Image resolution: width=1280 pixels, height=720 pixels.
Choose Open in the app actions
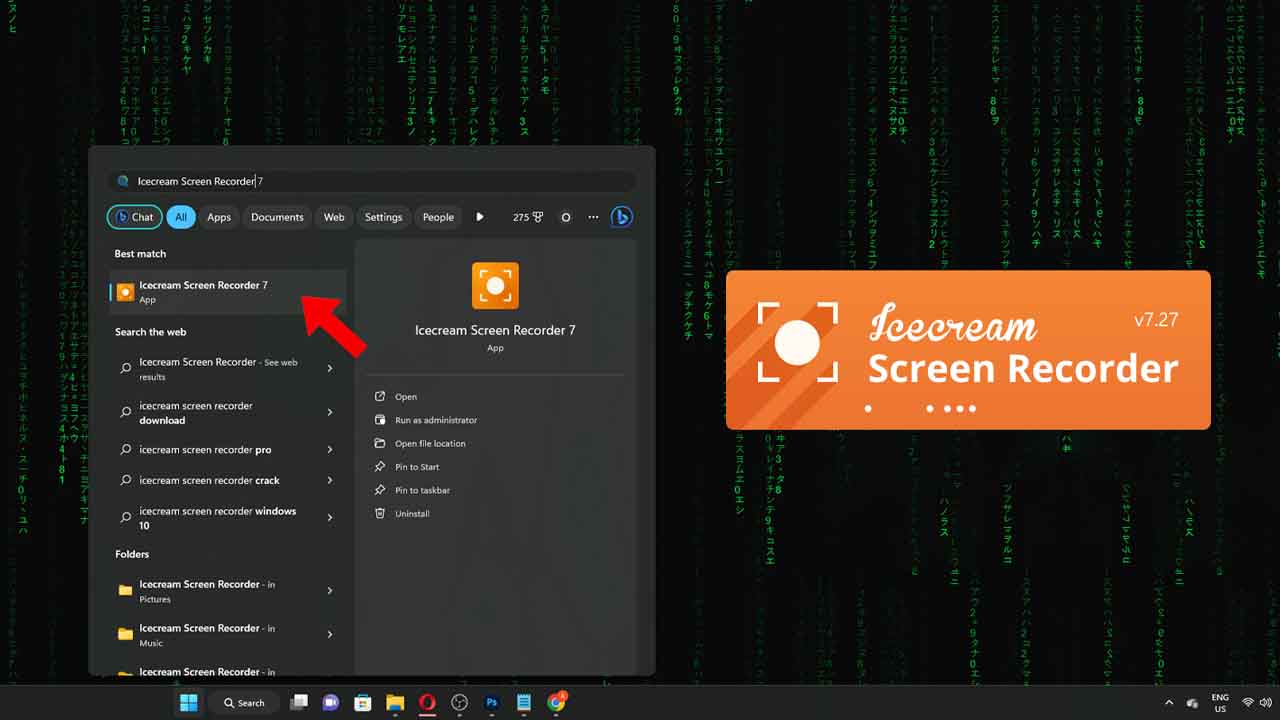coord(395,397)
